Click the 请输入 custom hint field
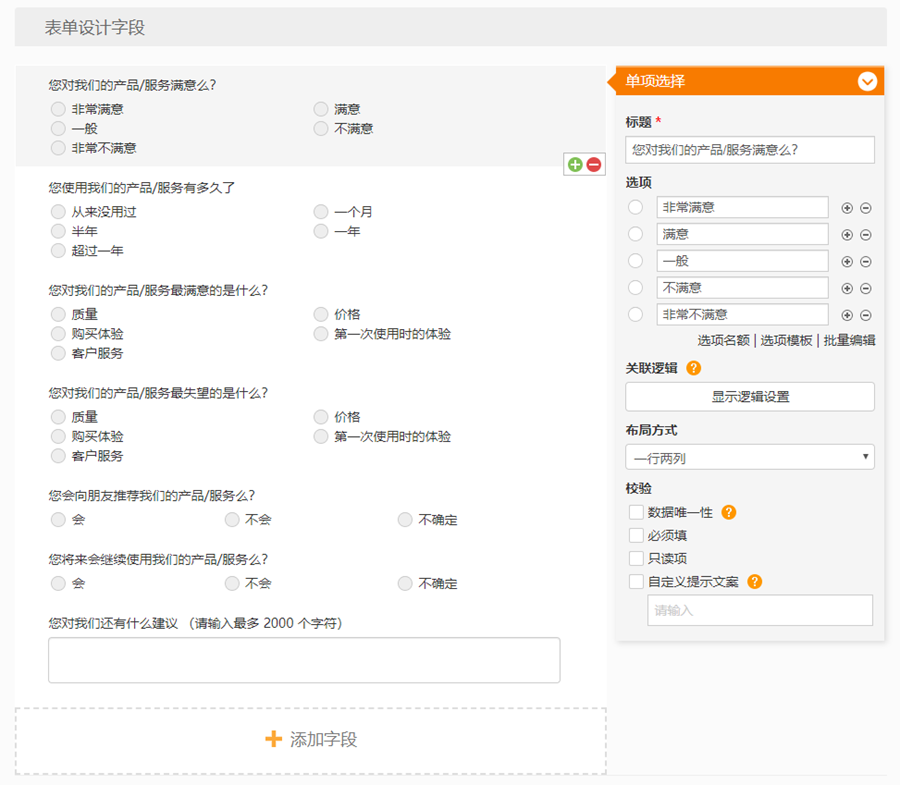Image resolution: width=900 pixels, height=785 pixels. [760, 610]
